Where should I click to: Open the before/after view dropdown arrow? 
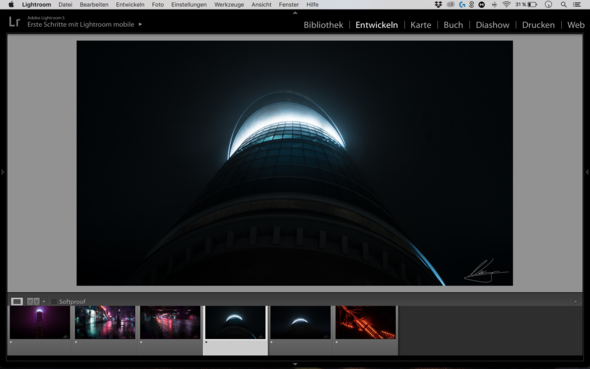44,301
